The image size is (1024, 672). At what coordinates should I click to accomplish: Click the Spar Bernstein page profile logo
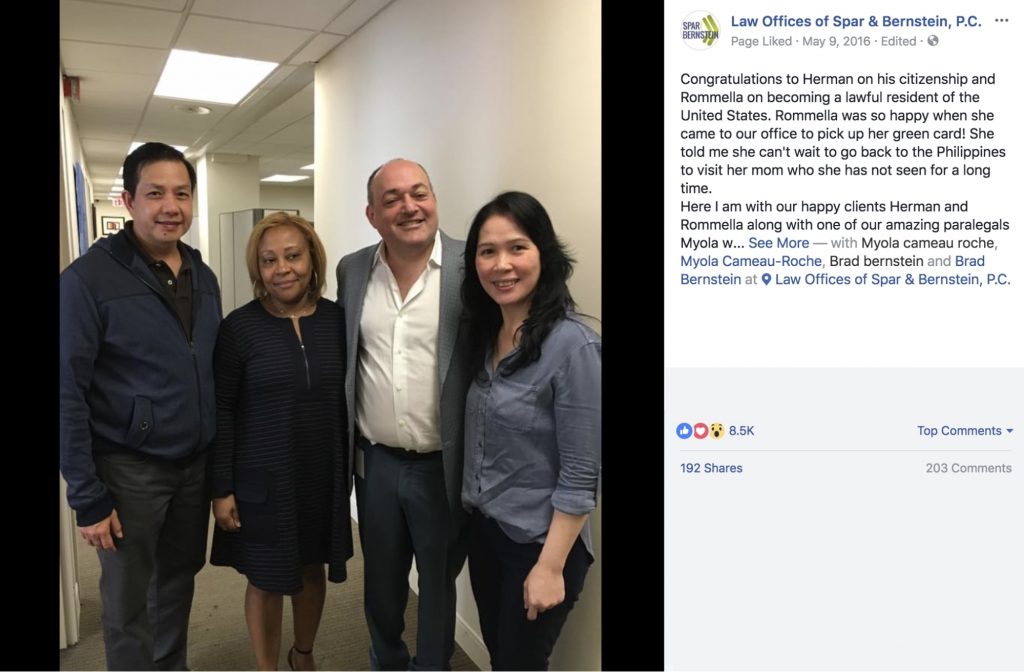click(x=699, y=30)
